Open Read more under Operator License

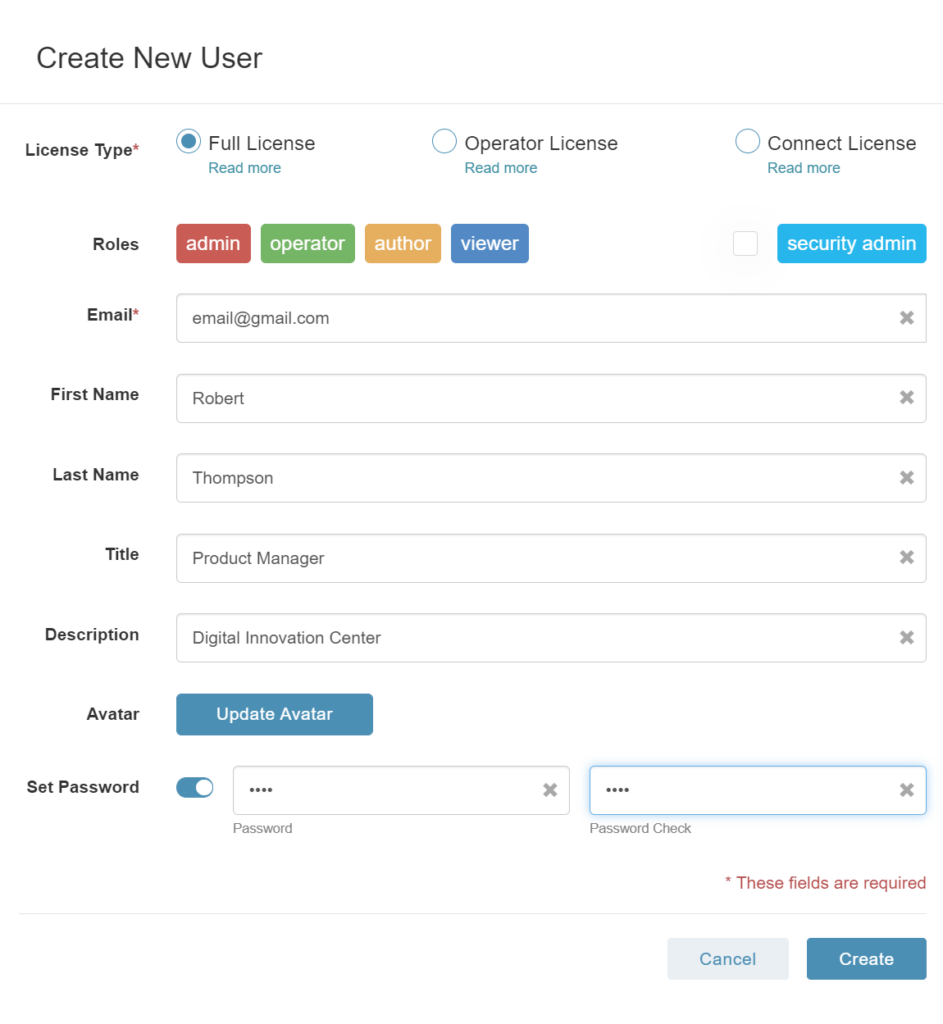pos(501,168)
